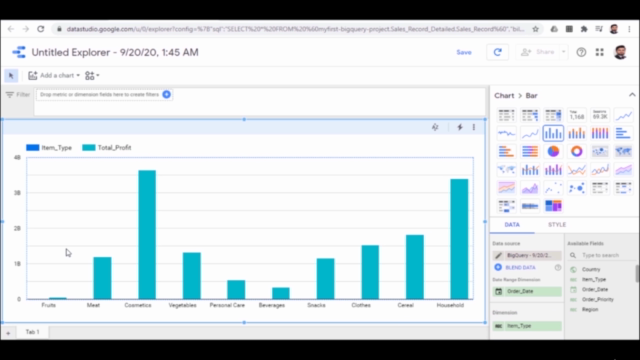
Task: Select the Order_Priority available field
Action: pyautogui.click(x=597, y=300)
